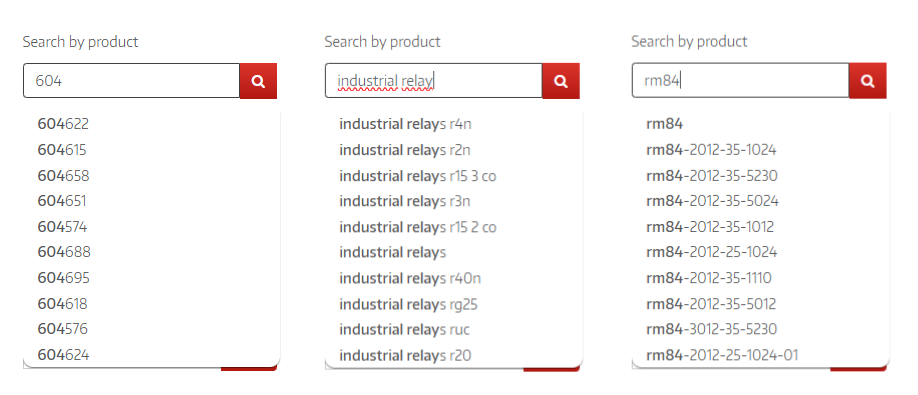Select suggestion 604576
918x395 pixels.
click(63, 329)
